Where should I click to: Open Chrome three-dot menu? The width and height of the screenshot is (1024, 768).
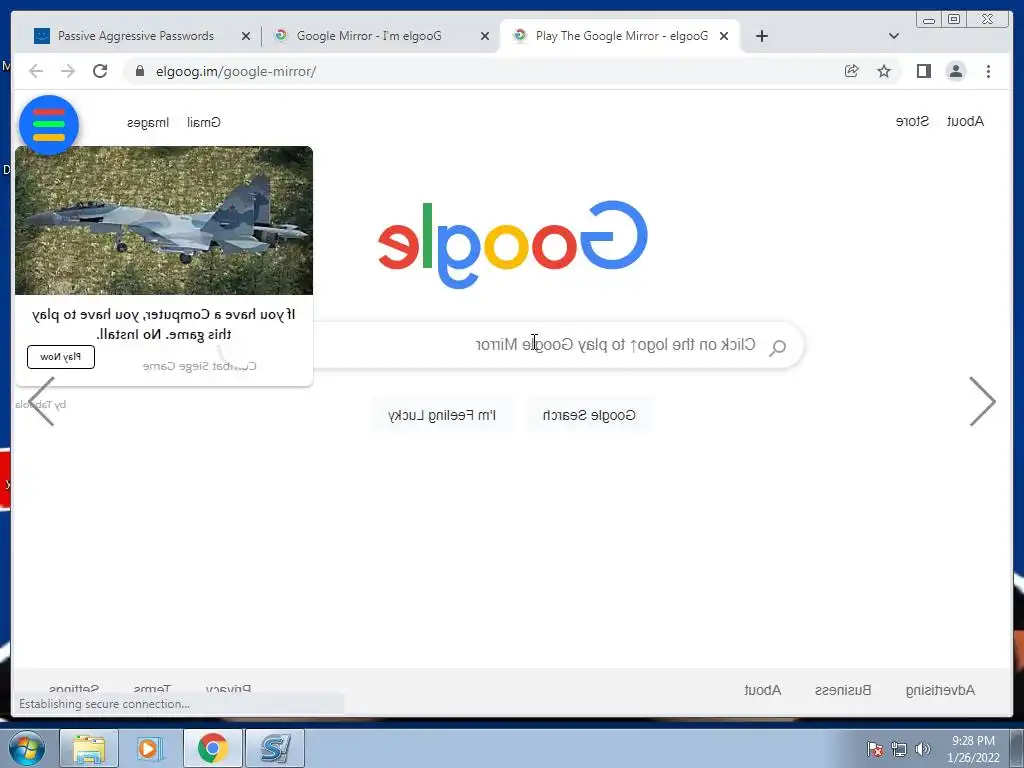point(988,71)
